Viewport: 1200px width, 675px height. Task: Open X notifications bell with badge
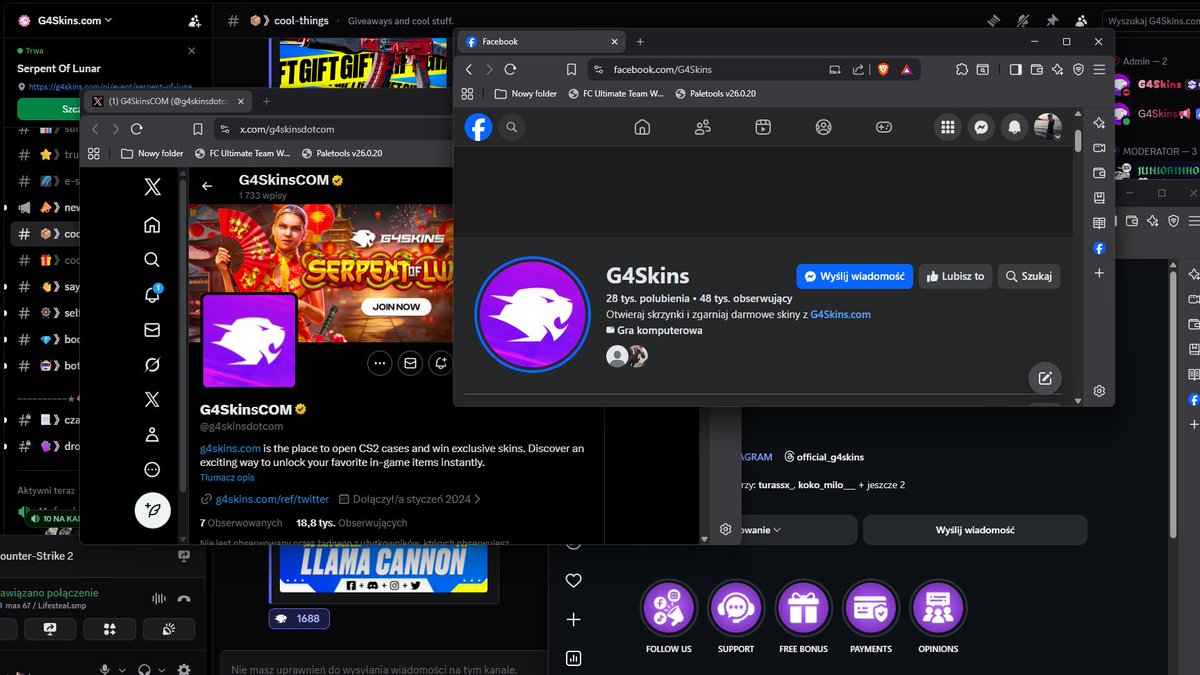[152, 294]
